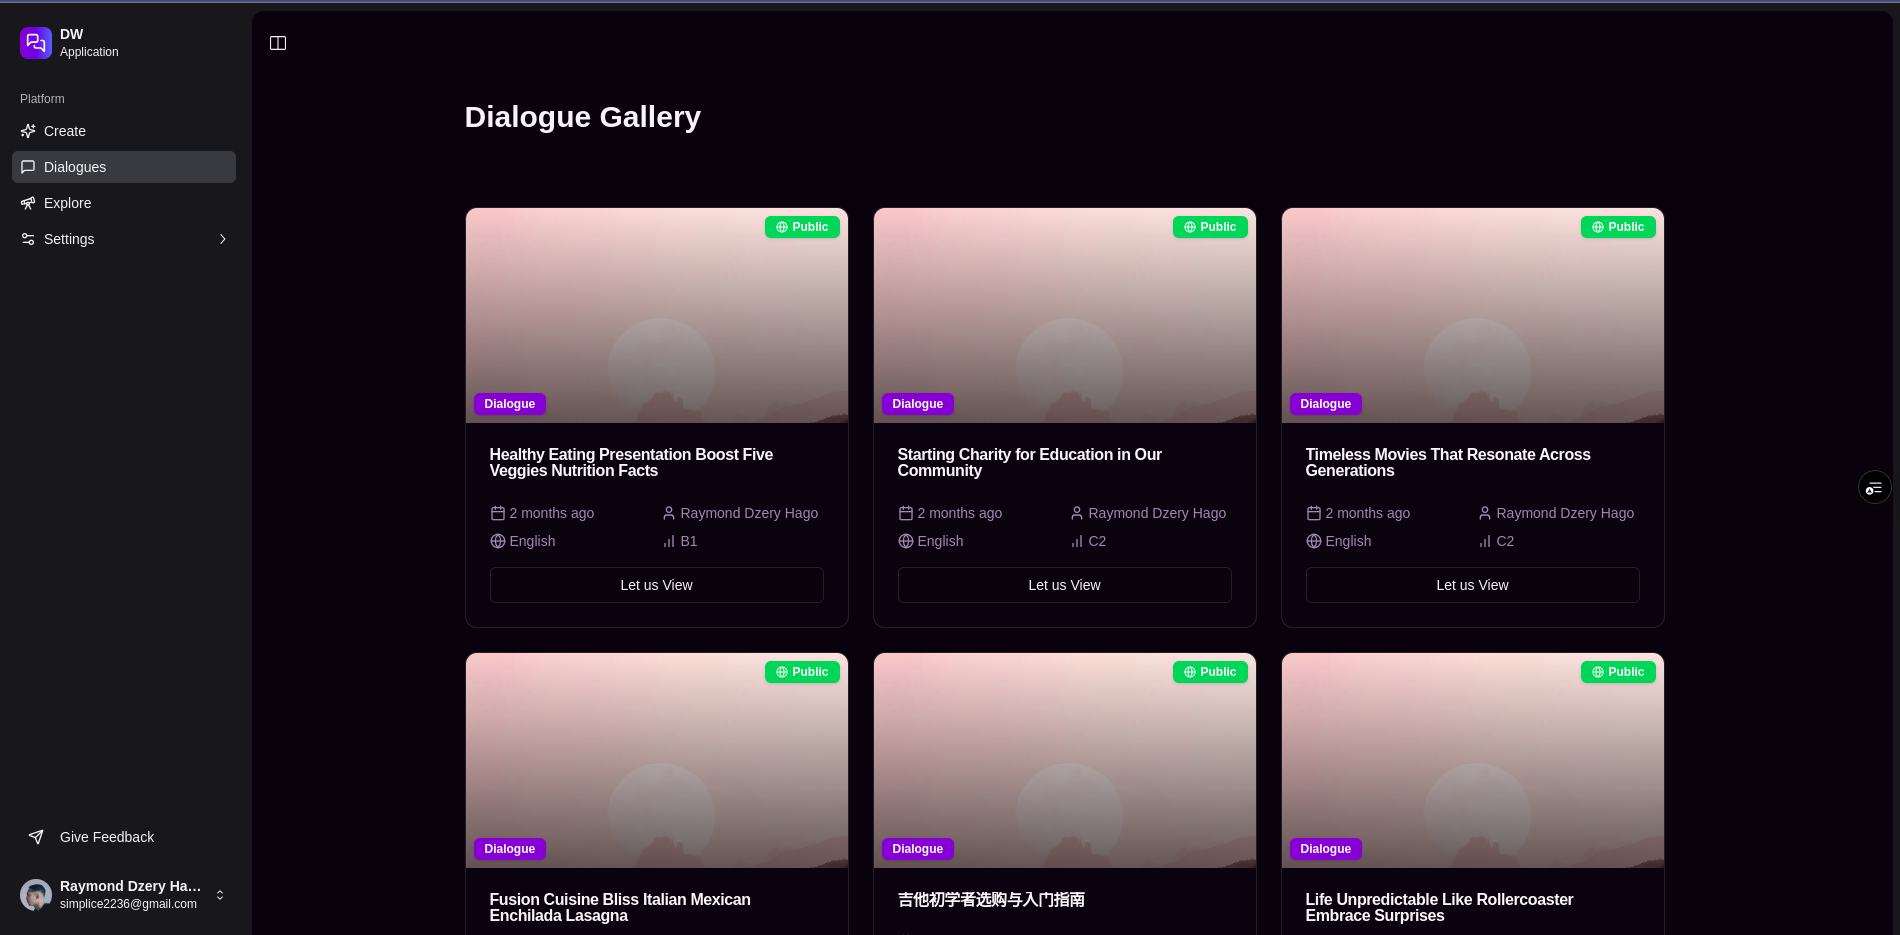This screenshot has height=935, width=1900.
Task: Click calendar icon on Healthy Eating card
Action: [498, 513]
